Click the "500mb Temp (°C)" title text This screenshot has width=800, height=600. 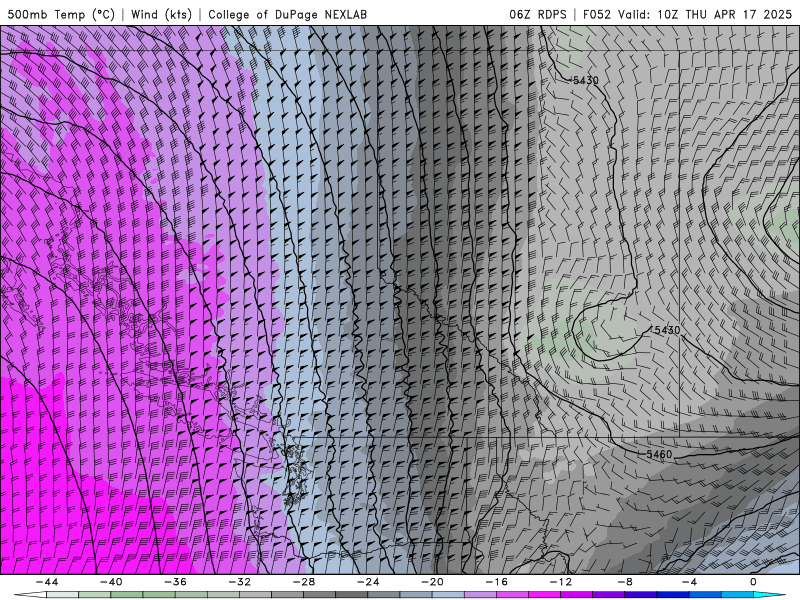[x=61, y=14]
